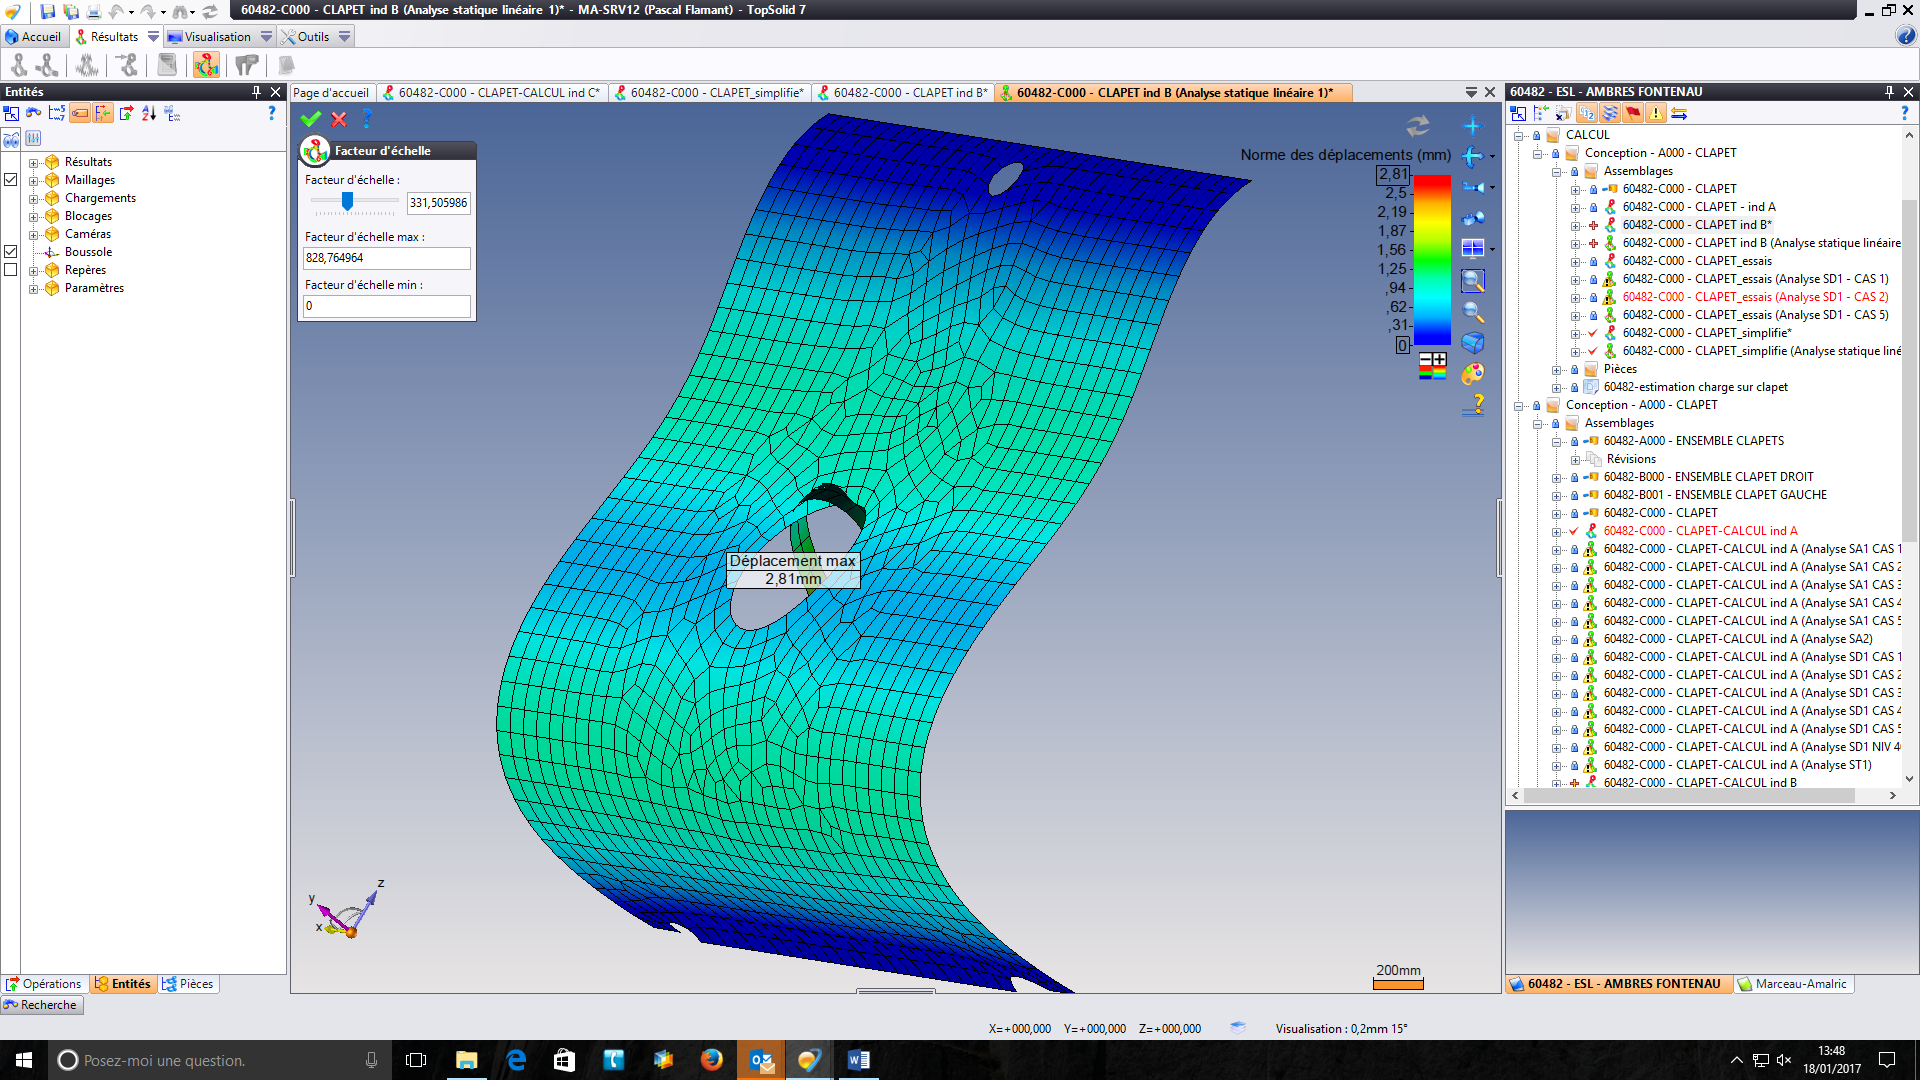Click the color legend settings icon below scale
Image resolution: width=1920 pixels, height=1080 pixels.
1433,366
